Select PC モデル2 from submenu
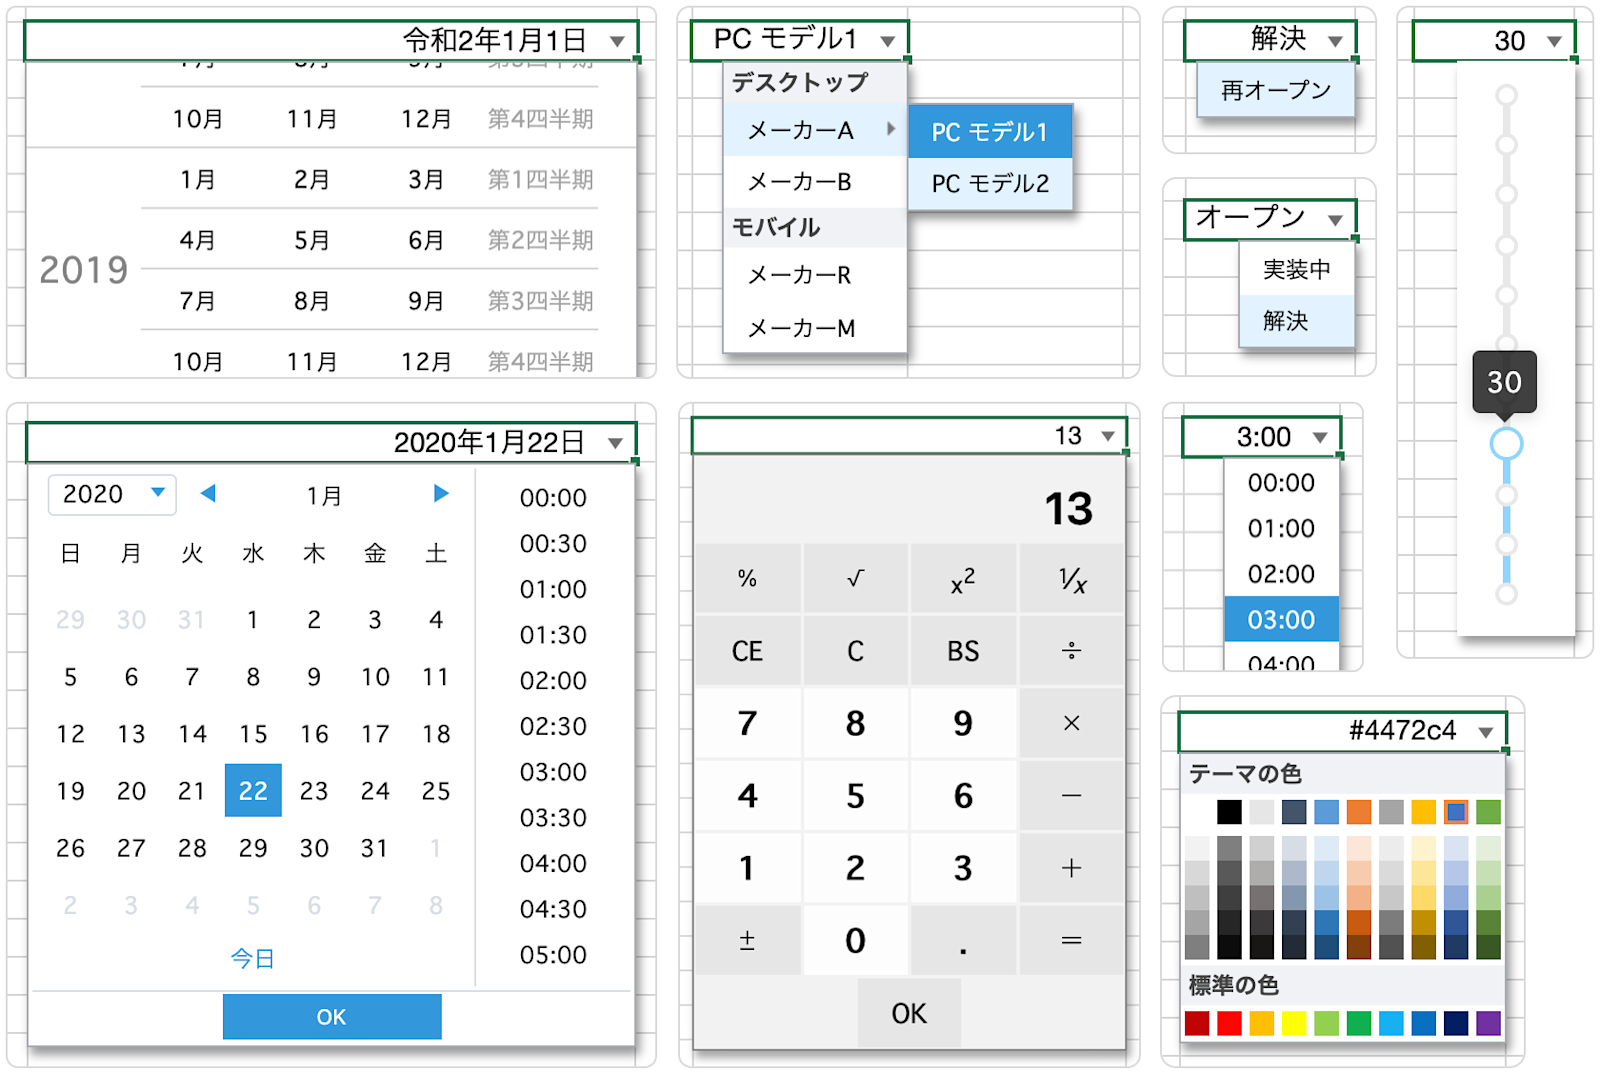The width and height of the screenshot is (1600, 1072). (x=990, y=184)
